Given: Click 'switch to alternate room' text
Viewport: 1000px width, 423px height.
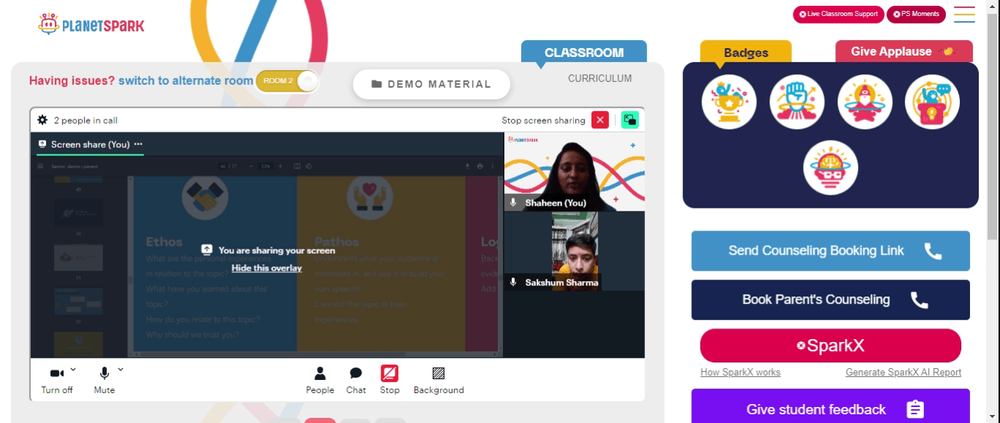Looking at the screenshot, I should (186, 81).
